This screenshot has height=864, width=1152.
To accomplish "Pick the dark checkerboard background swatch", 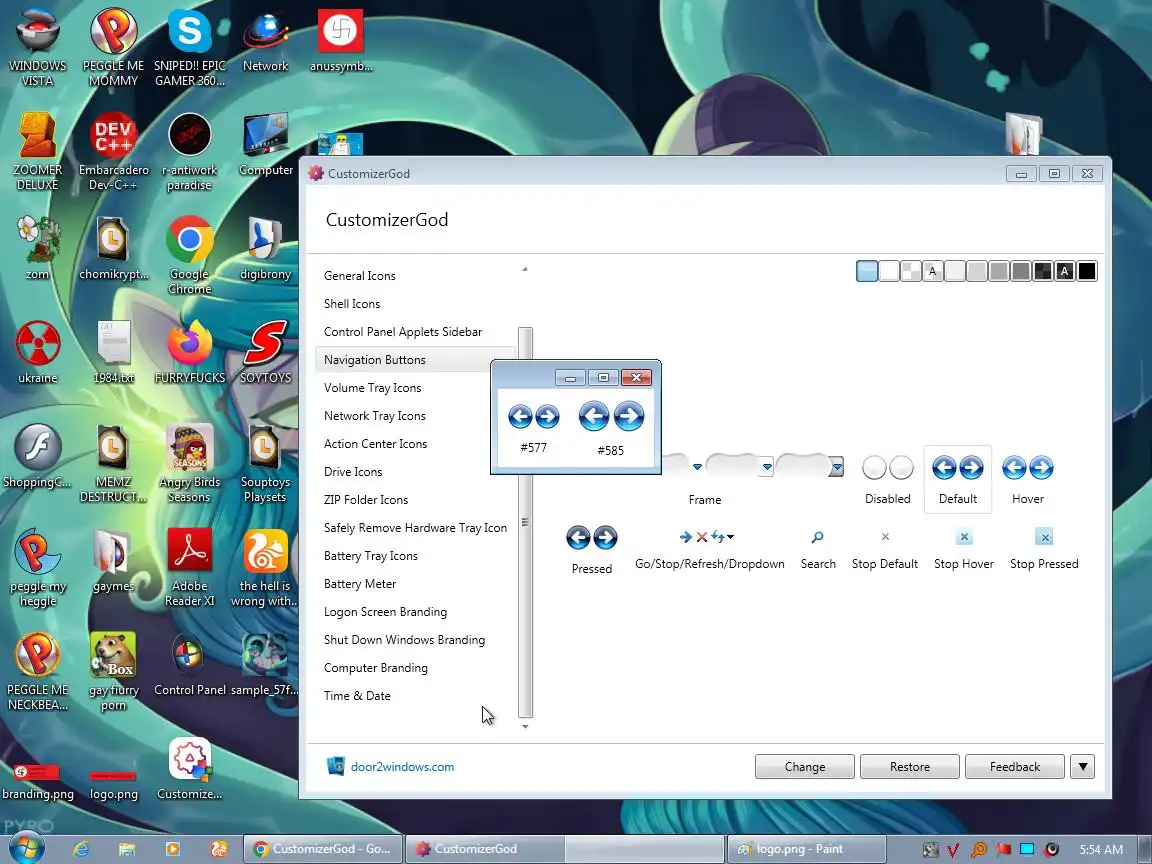I will (x=1043, y=271).
